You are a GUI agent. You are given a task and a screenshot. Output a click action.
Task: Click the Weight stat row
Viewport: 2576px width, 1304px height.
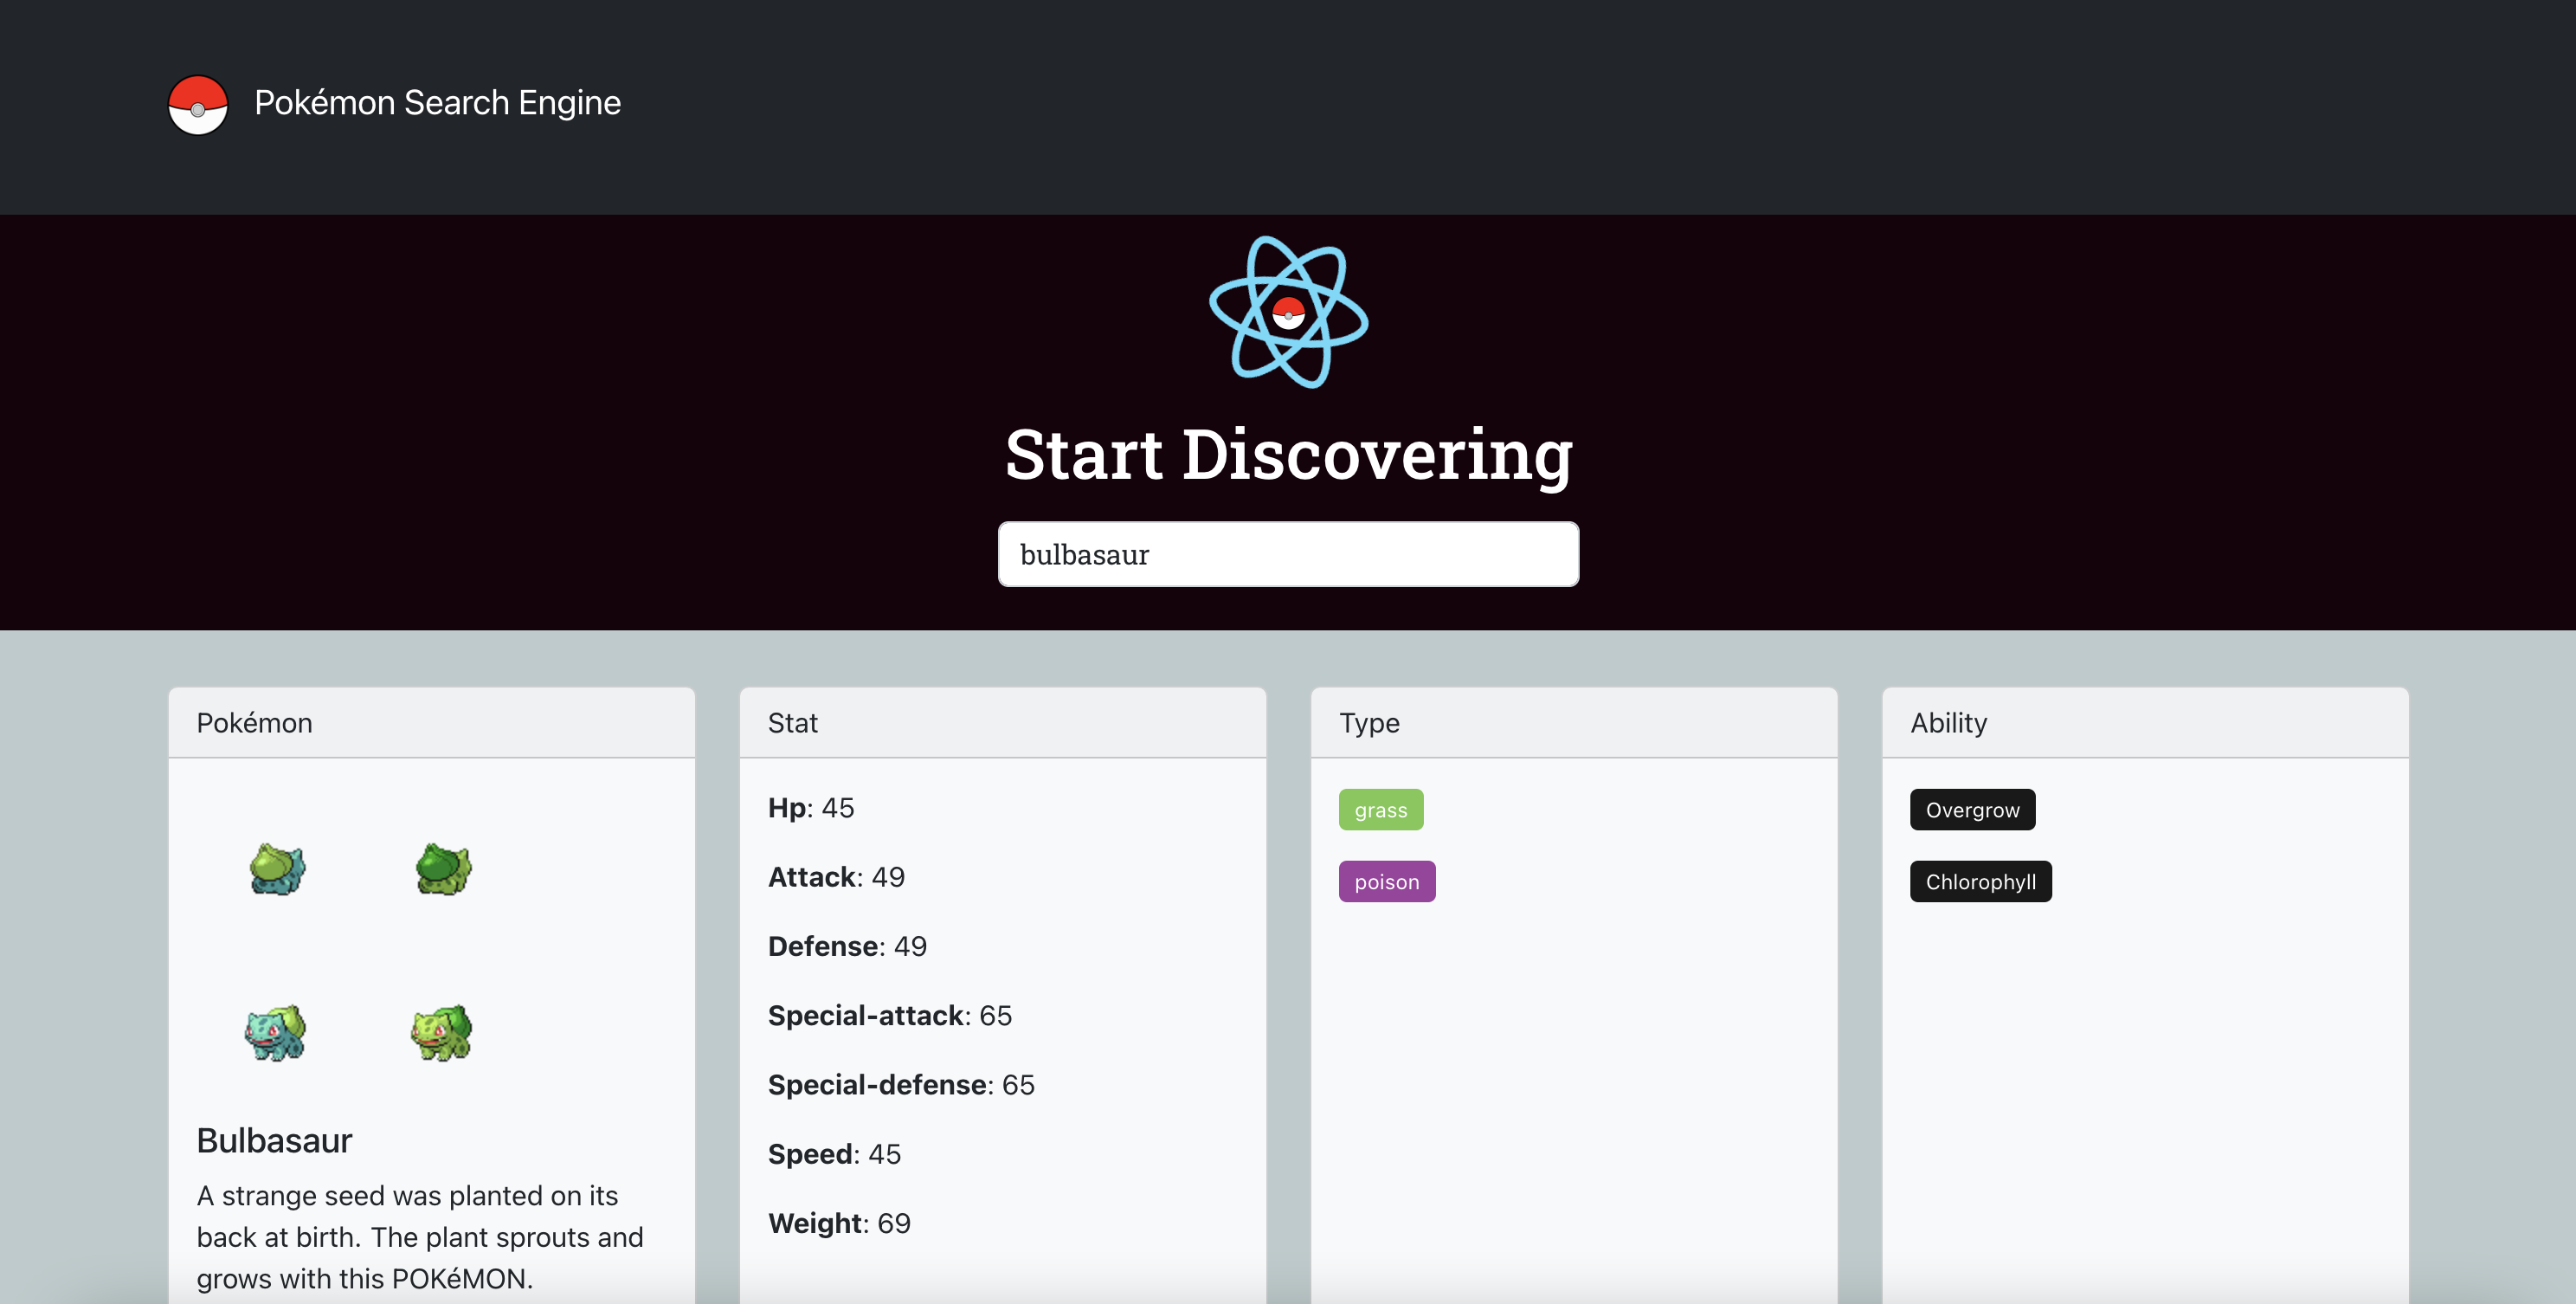(x=839, y=1224)
